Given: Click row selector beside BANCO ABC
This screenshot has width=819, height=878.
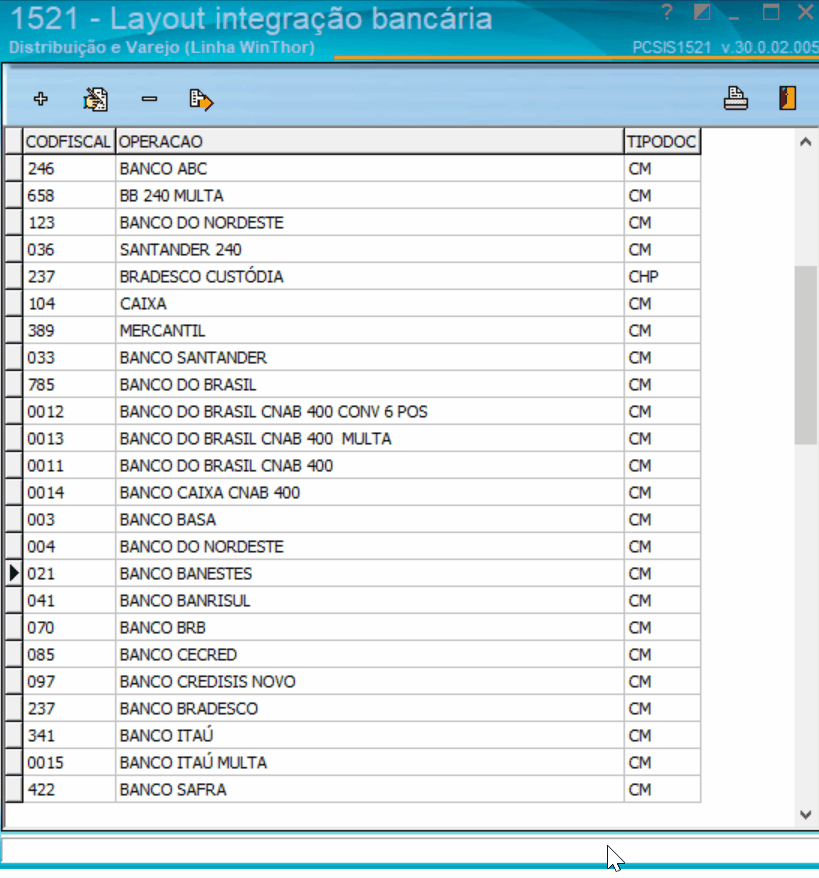Looking at the screenshot, I should tap(13, 169).
